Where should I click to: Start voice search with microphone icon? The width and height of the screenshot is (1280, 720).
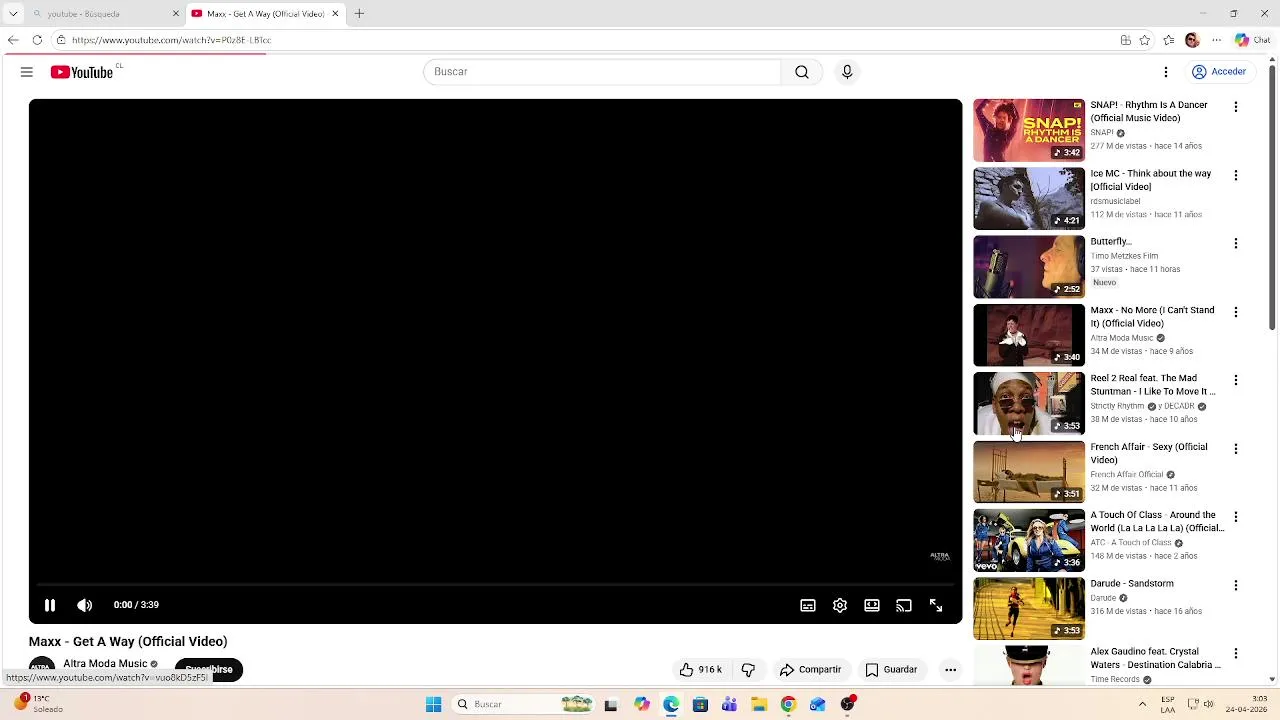[847, 72]
